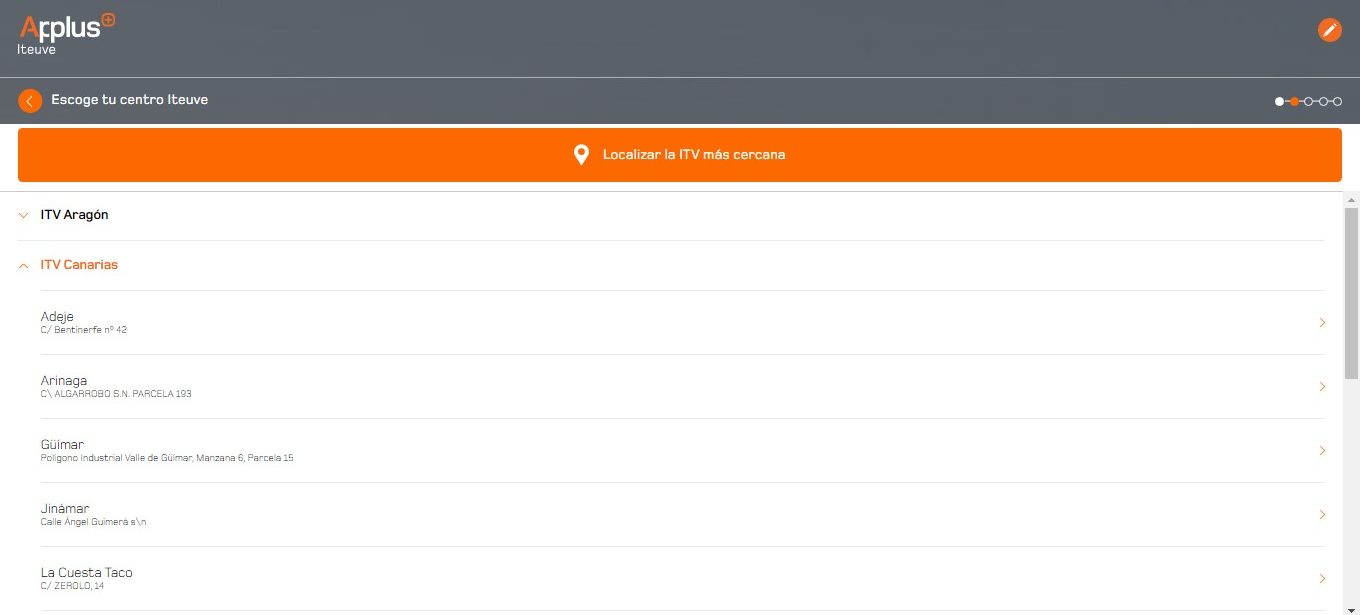Click Localizar la ITV más cercana button
The image size is (1360, 615).
click(680, 155)
